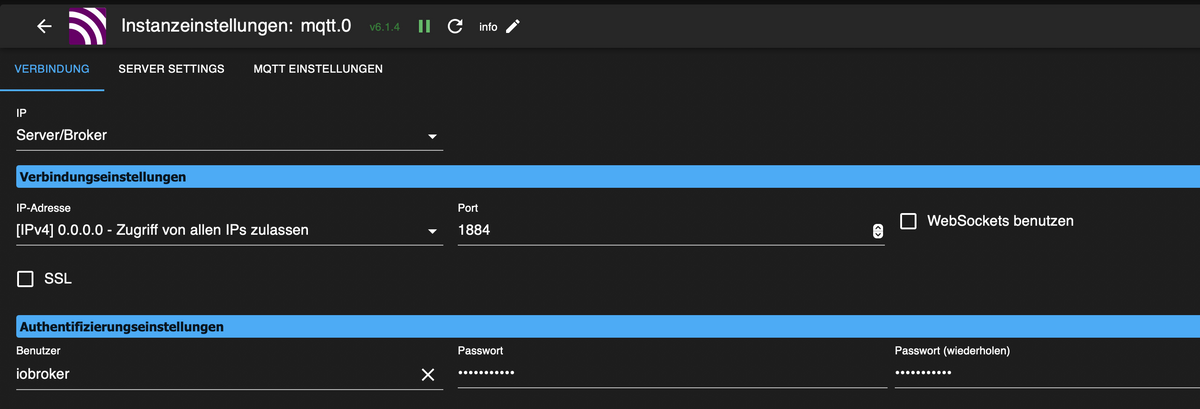Toggle the SSL checkbox
Image resolution: width=1200 pixels, height=409 pixels.
(x=26, y=279)
